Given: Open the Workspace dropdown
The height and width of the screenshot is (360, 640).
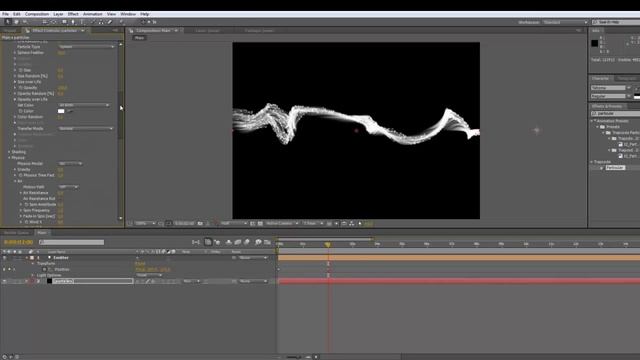Looking at the screenshot, I should coord(565,22).
